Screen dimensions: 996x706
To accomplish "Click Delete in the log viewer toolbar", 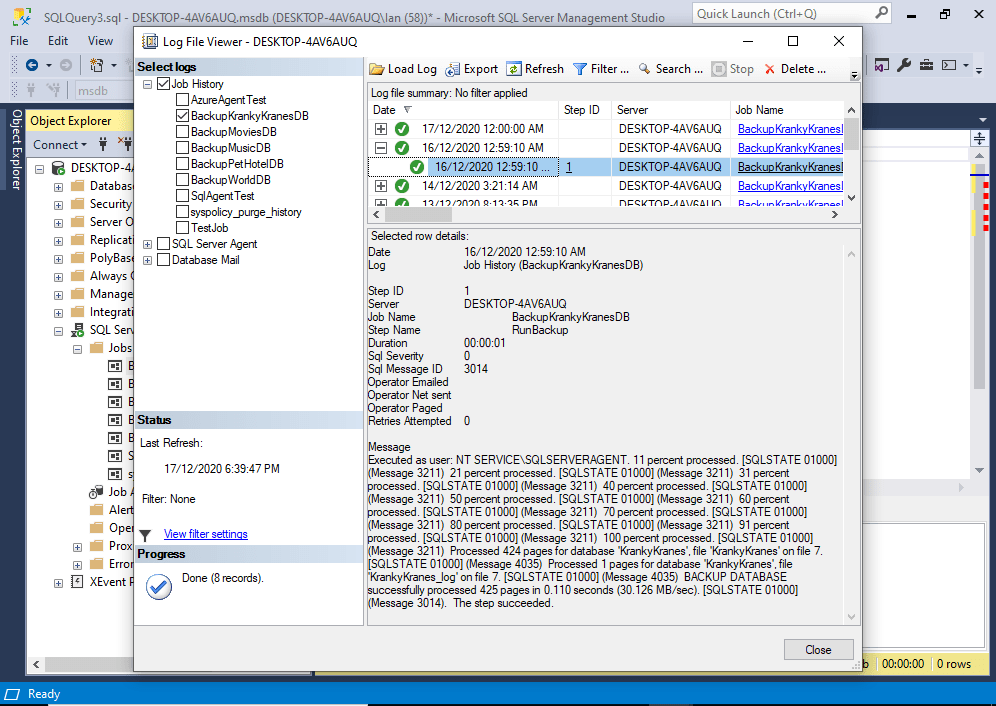I will [x=795, y=69].
